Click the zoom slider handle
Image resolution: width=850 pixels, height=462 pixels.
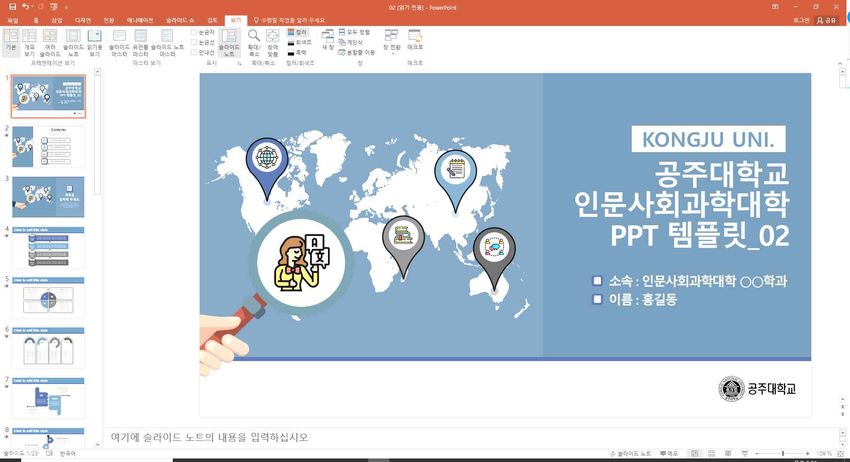[x=782, y=453]
